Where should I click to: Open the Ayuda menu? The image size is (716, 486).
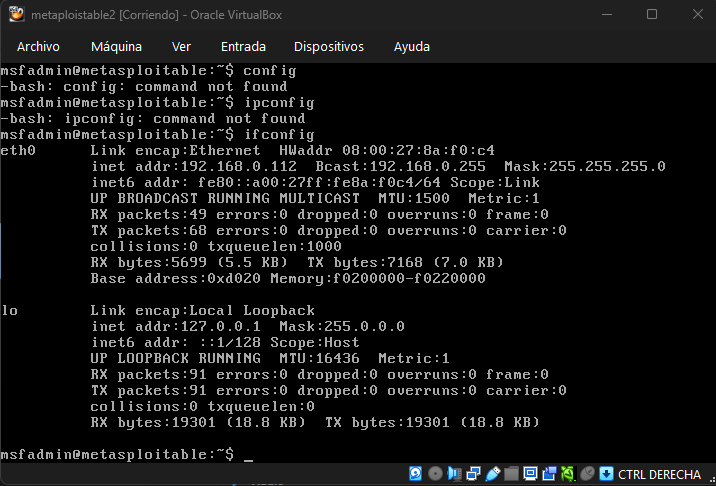412,47
